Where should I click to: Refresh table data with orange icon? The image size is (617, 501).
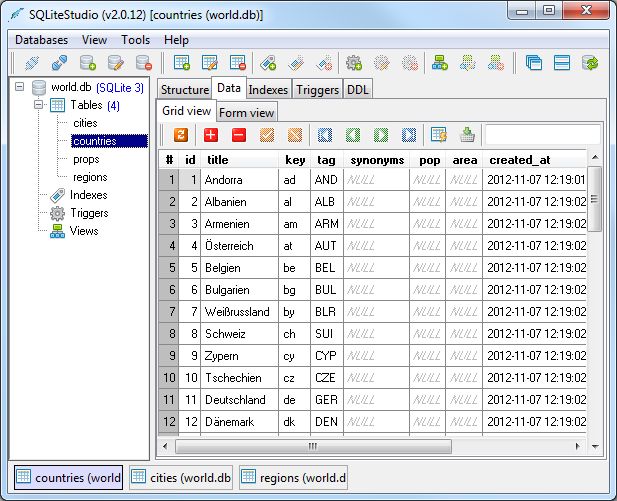(x=181, y=135)
